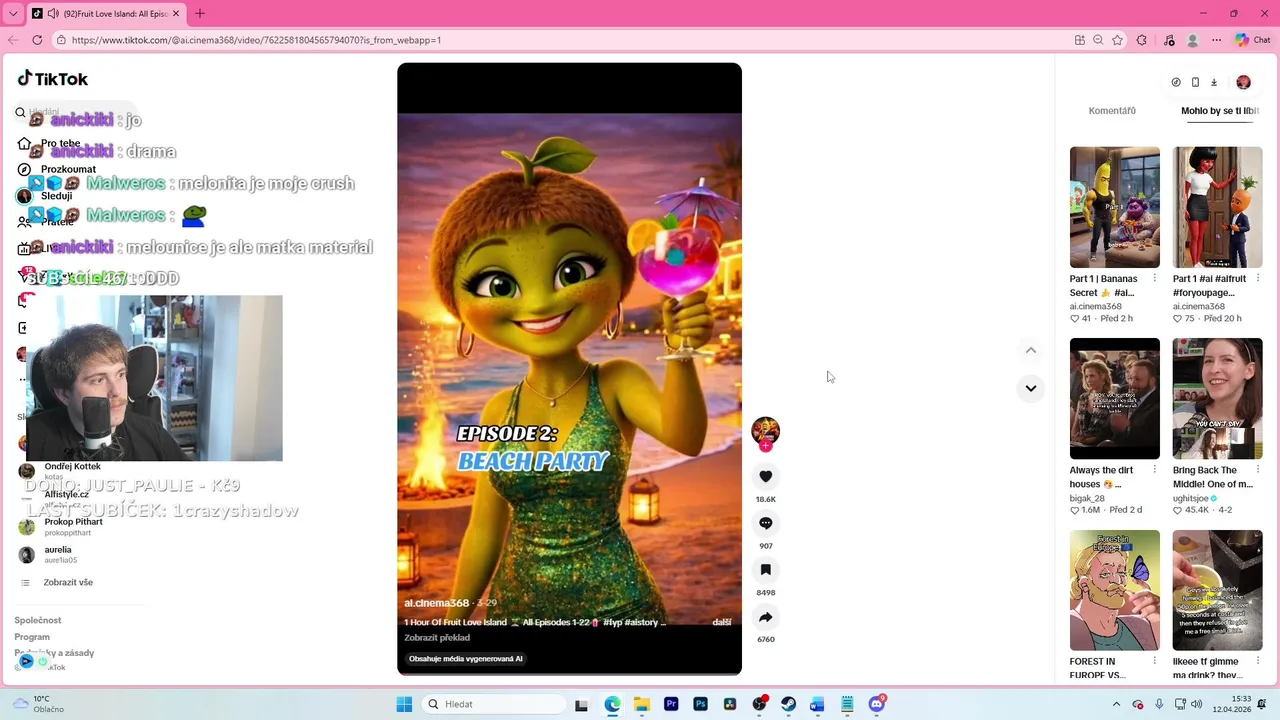Reload the page with the refresh icon
The image size is (1280, 720).
[37, 40]
